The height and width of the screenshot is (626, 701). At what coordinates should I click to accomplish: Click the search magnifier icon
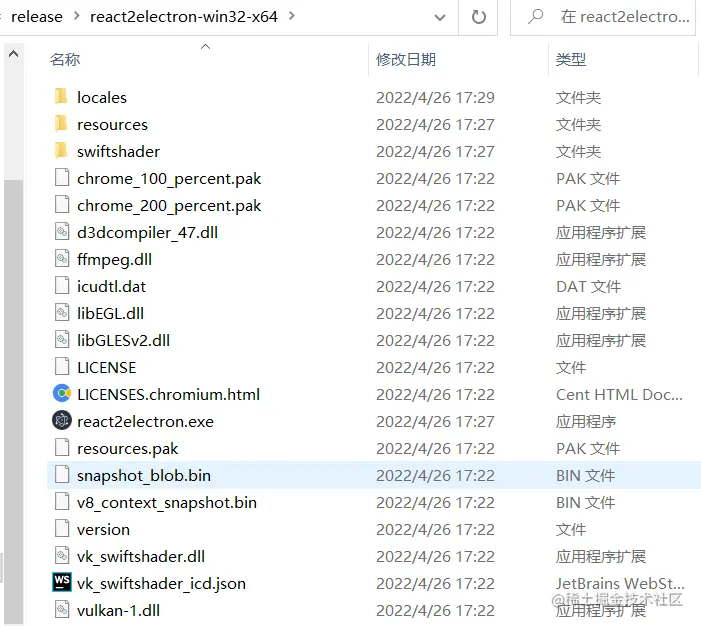tap(535, 17)
